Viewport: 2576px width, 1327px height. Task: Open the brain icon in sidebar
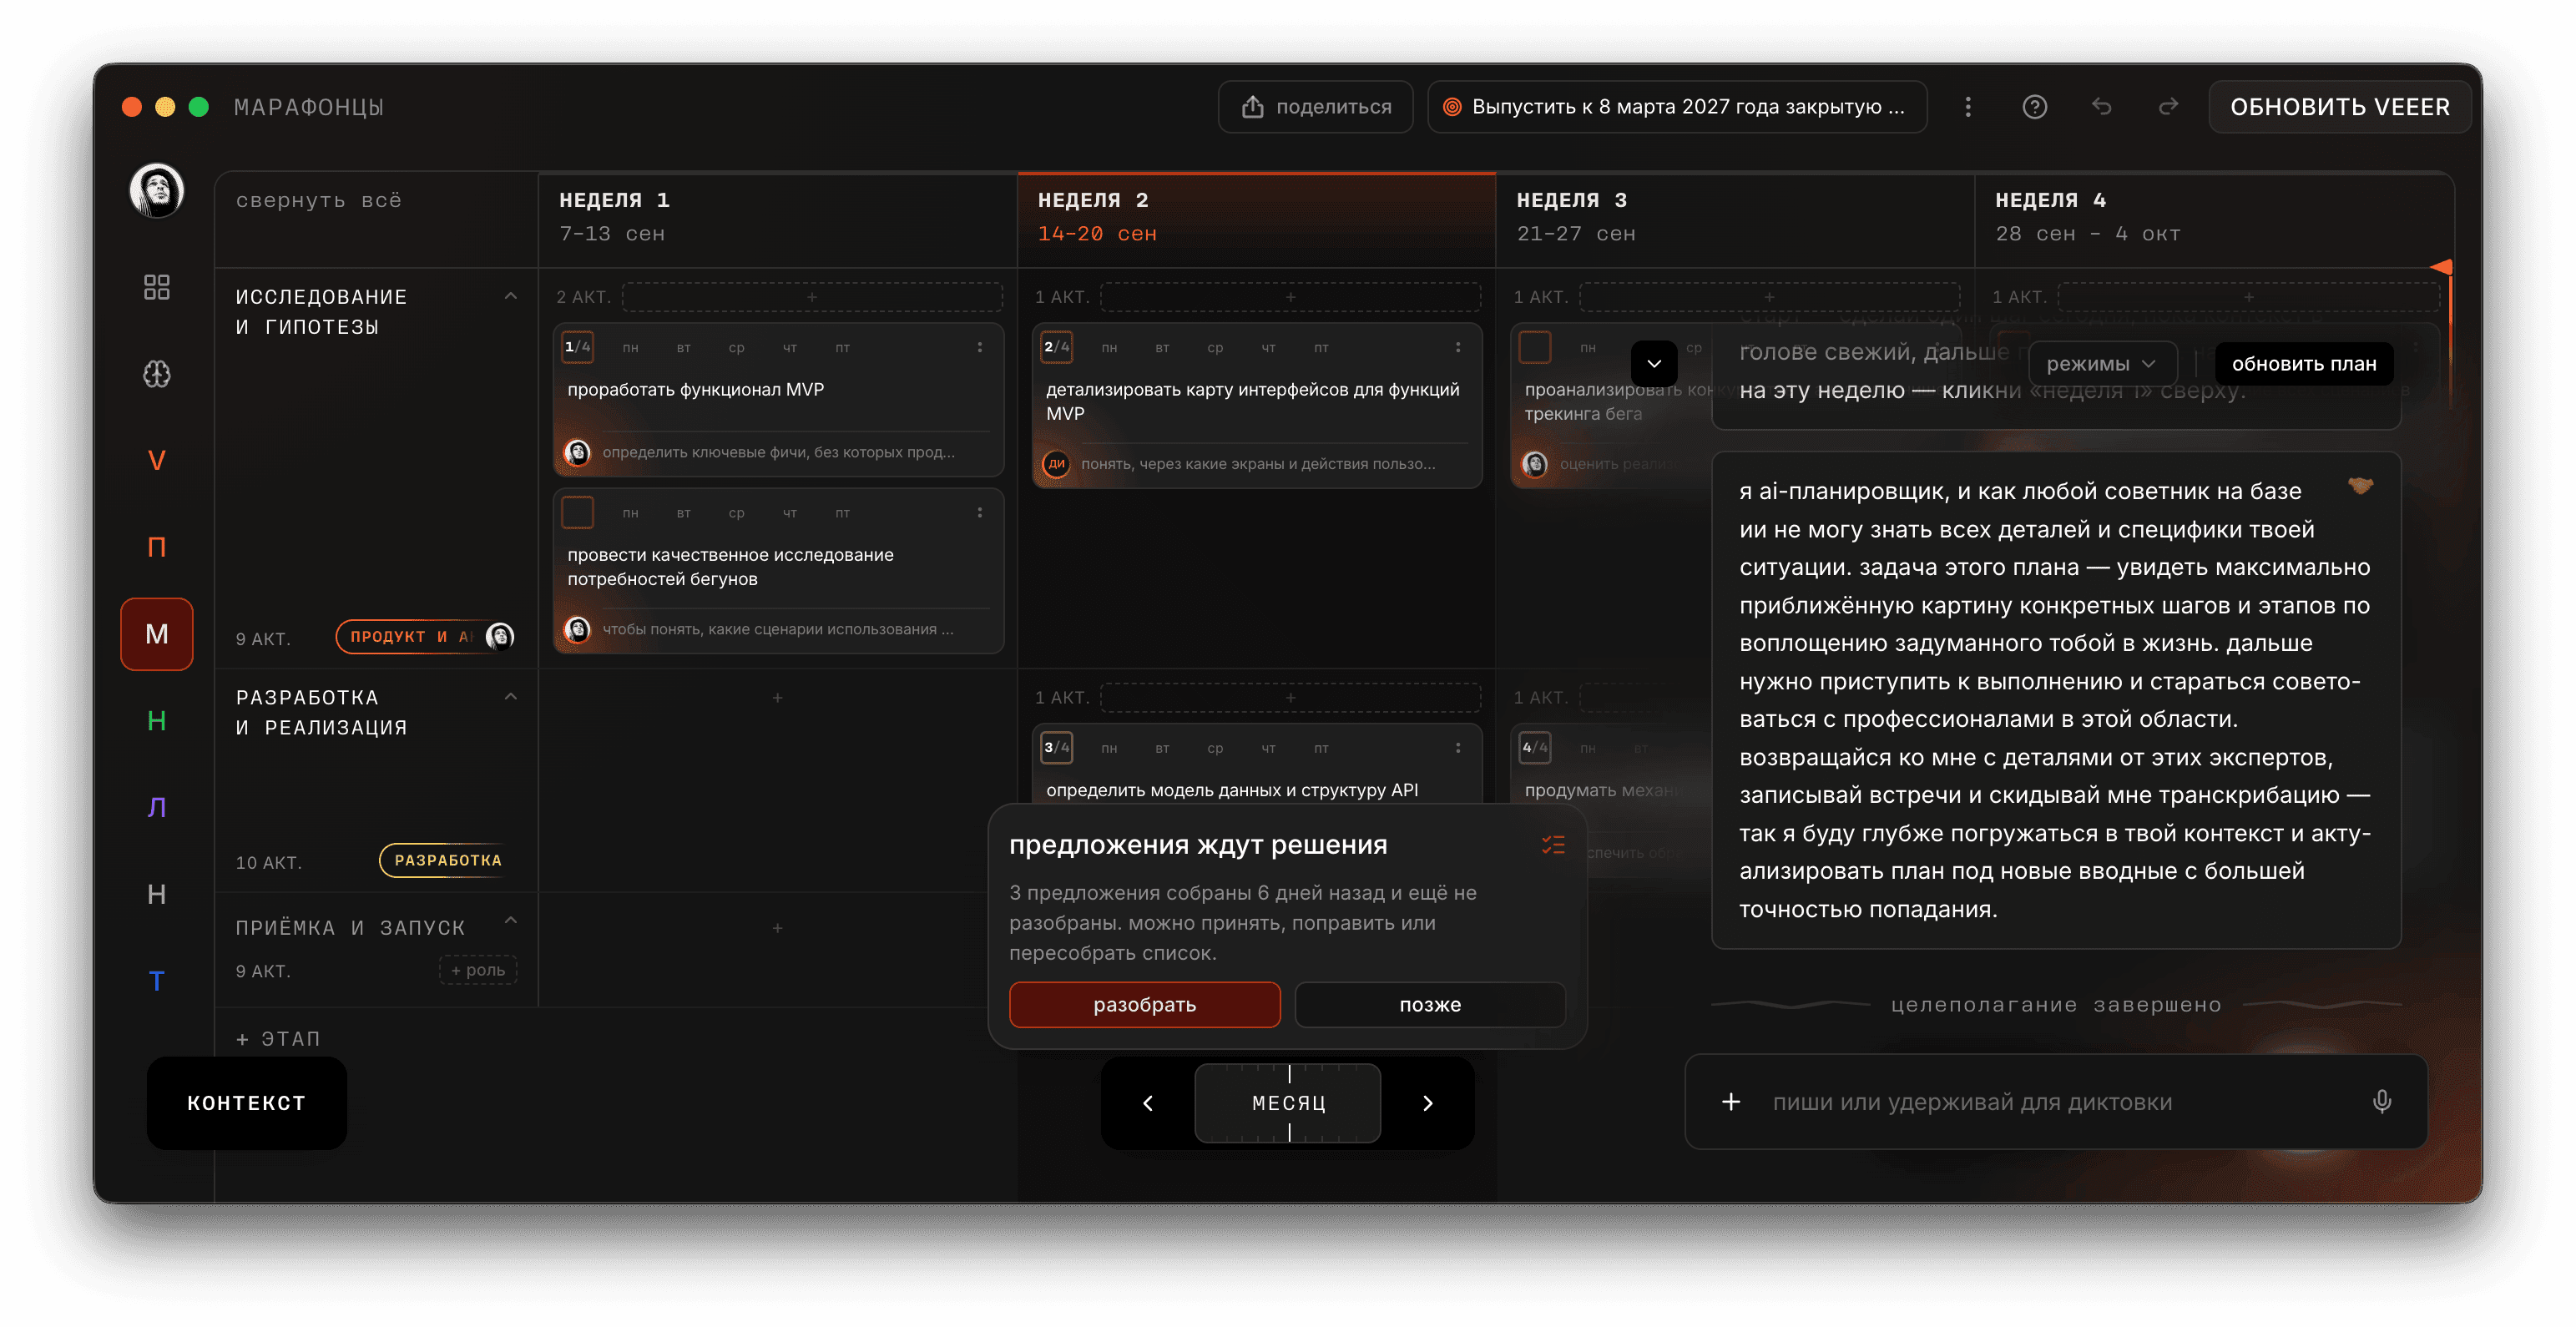157,374
